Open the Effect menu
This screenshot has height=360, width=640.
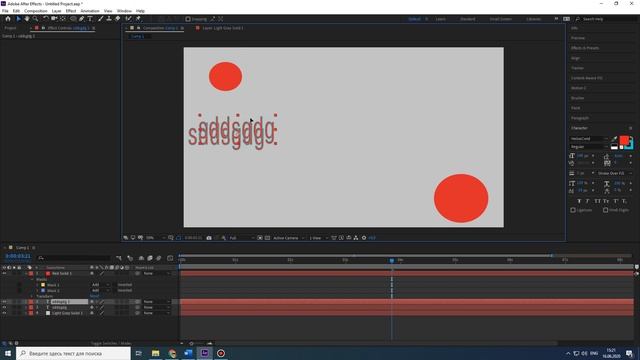pos(71,11)
